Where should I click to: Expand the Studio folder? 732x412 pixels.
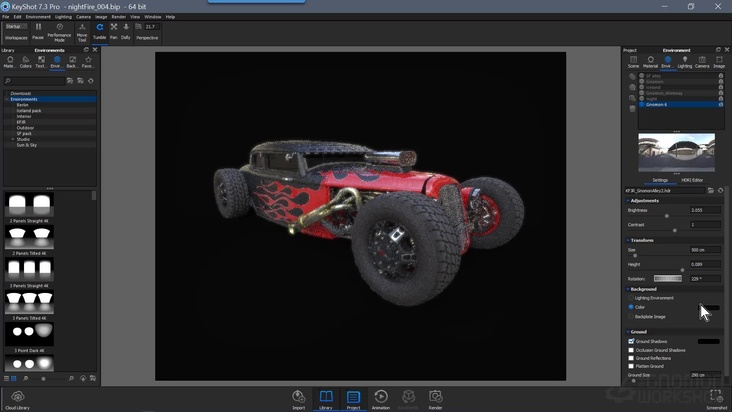(x=13, y=139)
